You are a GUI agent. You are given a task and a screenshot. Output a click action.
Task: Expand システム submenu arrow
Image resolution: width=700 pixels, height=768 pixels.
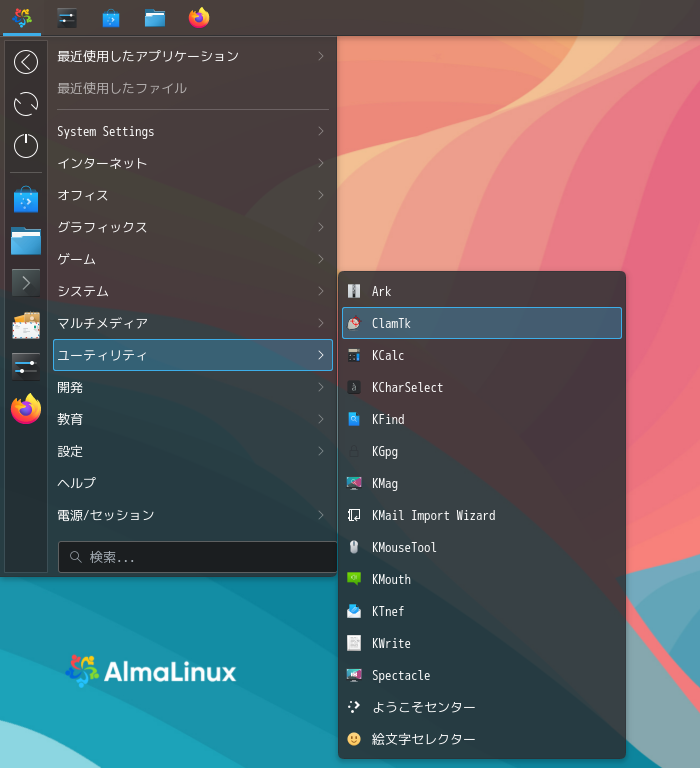tap(321, 291)
